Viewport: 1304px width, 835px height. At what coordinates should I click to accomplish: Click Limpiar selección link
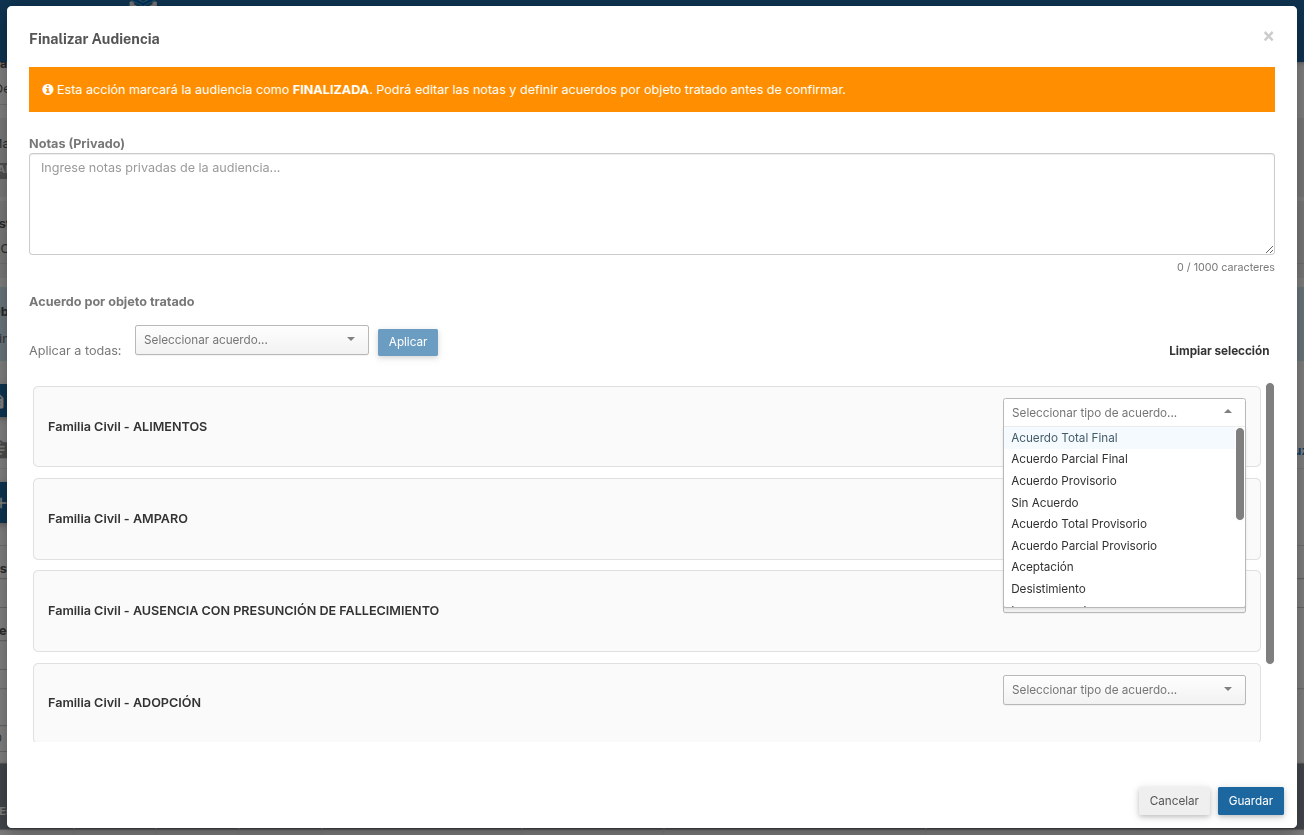pos(1219,351)
